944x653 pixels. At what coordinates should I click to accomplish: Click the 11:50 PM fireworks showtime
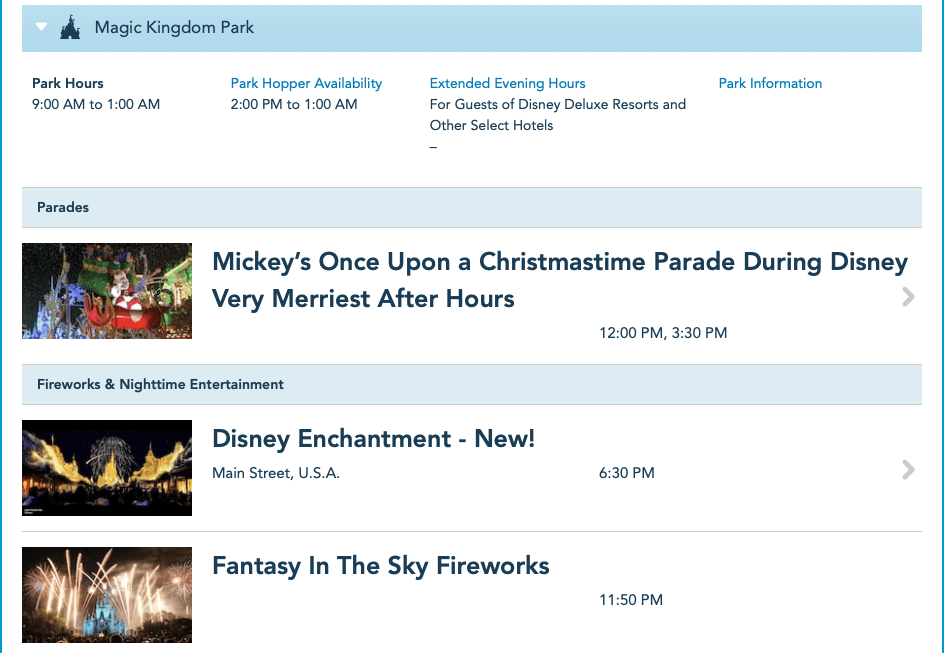coord(630,600)
